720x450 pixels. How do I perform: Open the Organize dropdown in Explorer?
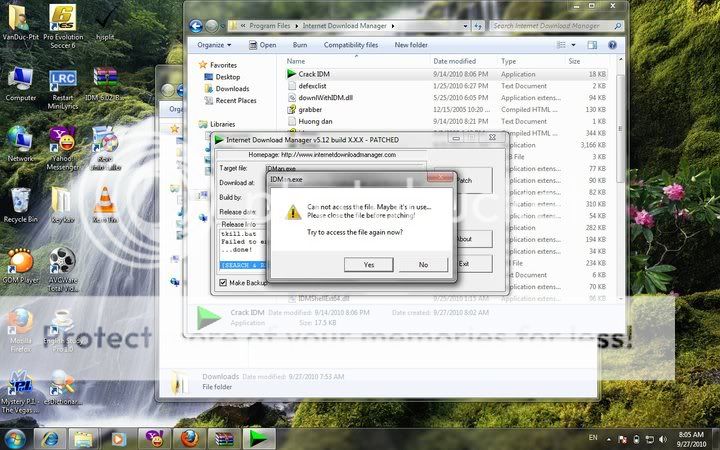(214, 45)
